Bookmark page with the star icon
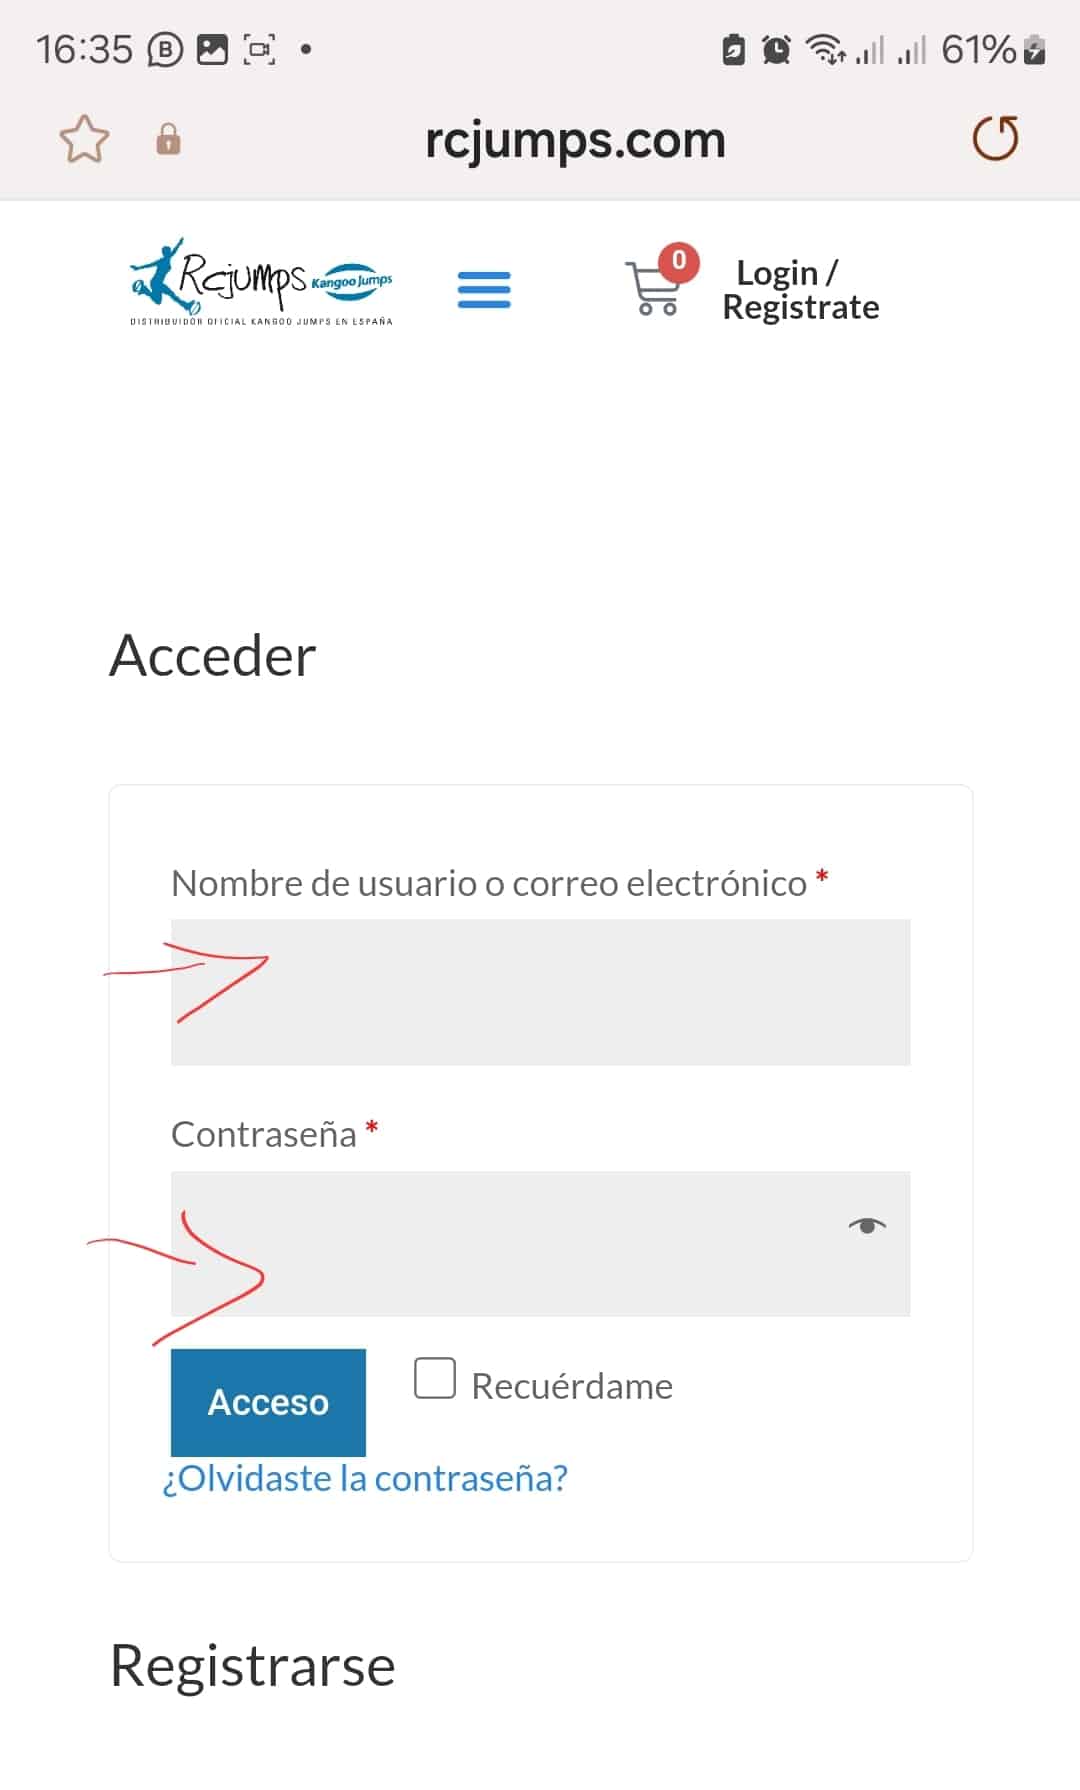The height and width of the screenshot is (1790, 1080). (x=84, y=139)
